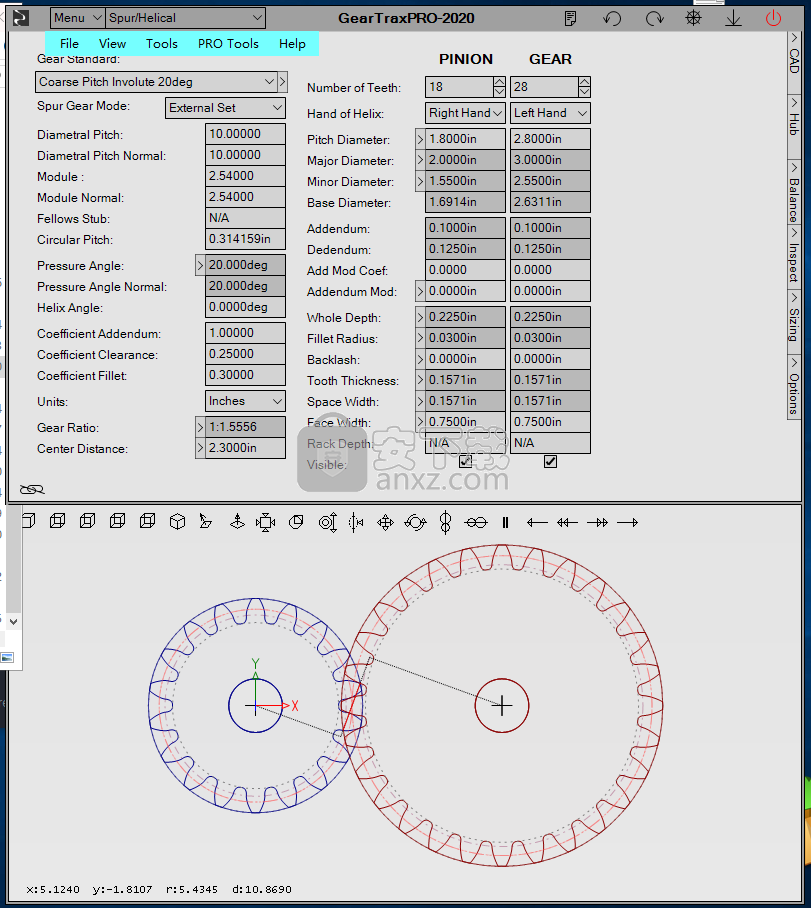Click the perspective plane view icon
The width and height of the screenshot is (811, 908).
pyautogui.click(x=205, y=522)
